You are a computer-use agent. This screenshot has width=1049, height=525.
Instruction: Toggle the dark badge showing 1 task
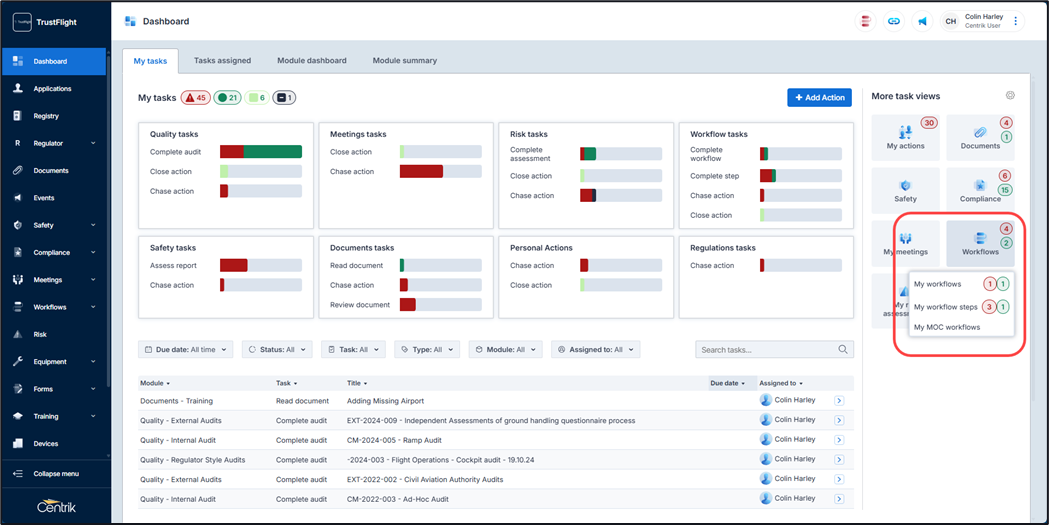(284, 98)
